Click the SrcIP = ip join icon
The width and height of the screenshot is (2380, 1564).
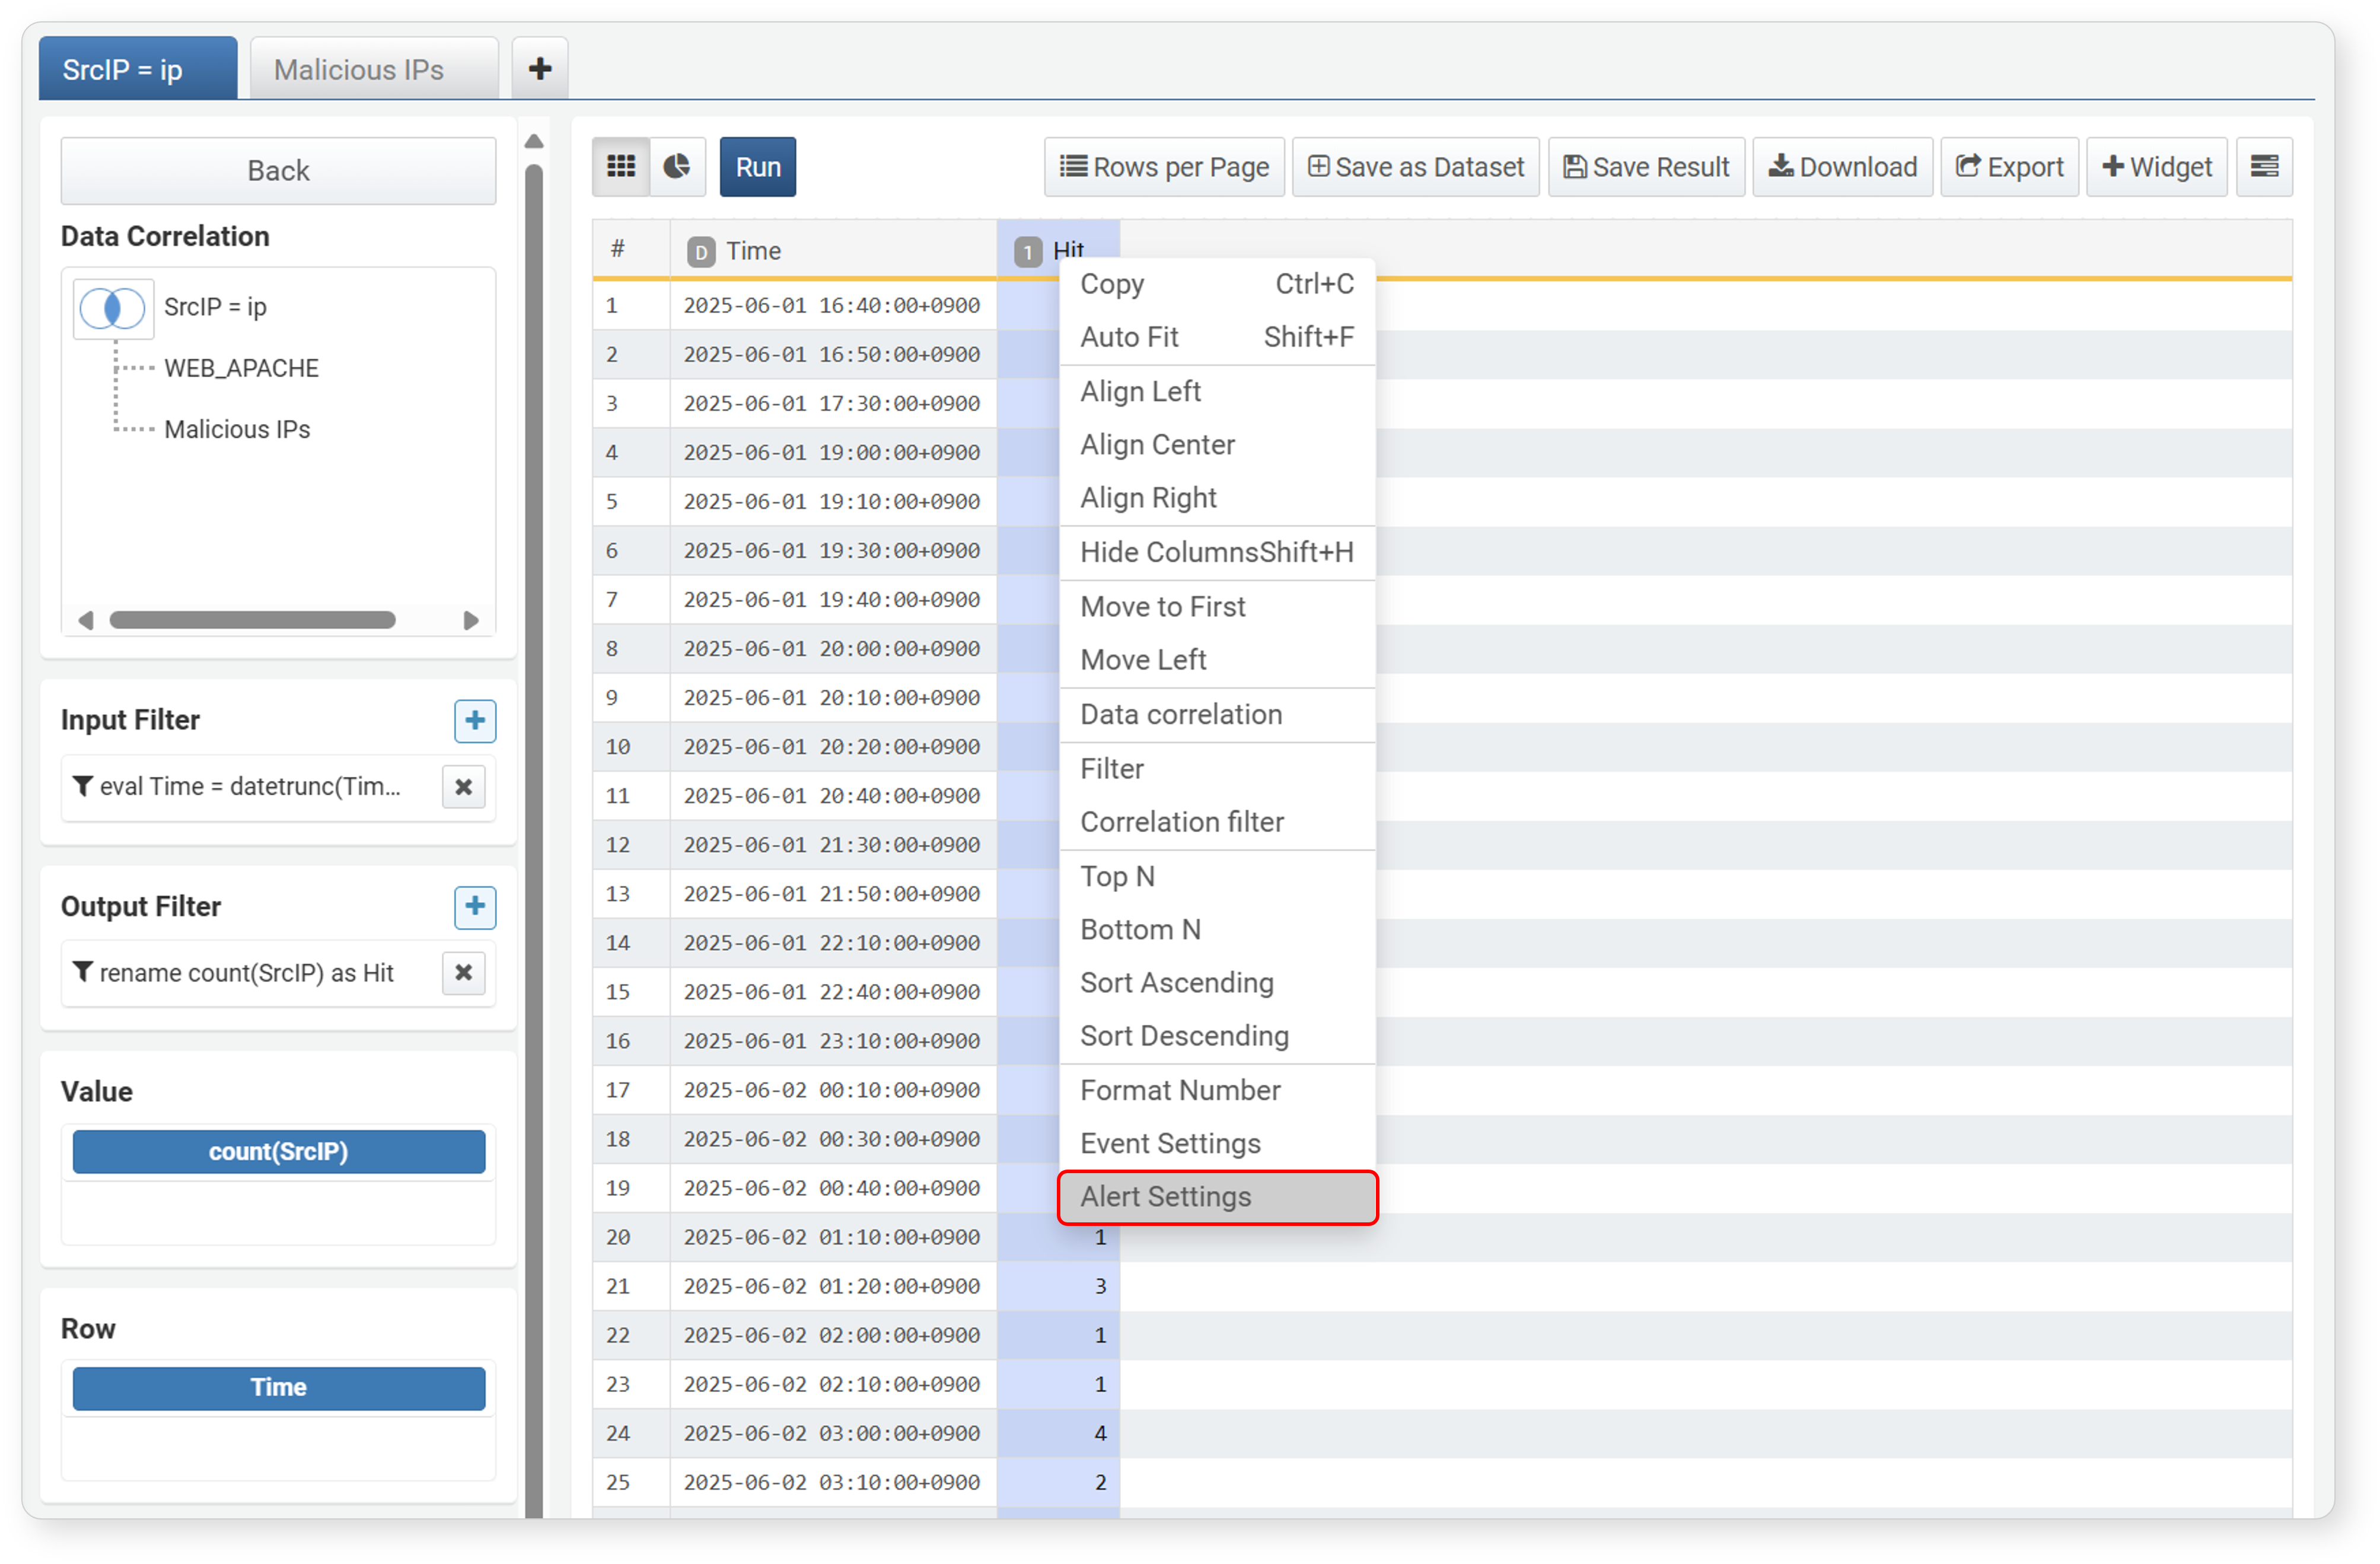pos(113,308)
